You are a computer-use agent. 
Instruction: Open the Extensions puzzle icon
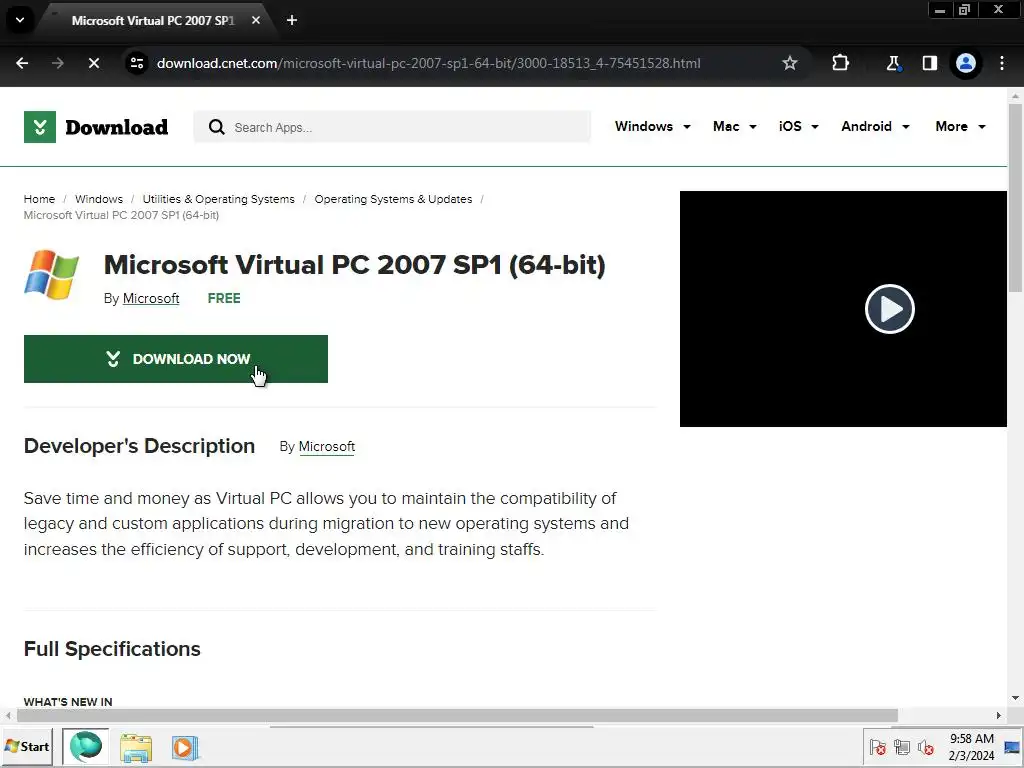click(840, 63)
